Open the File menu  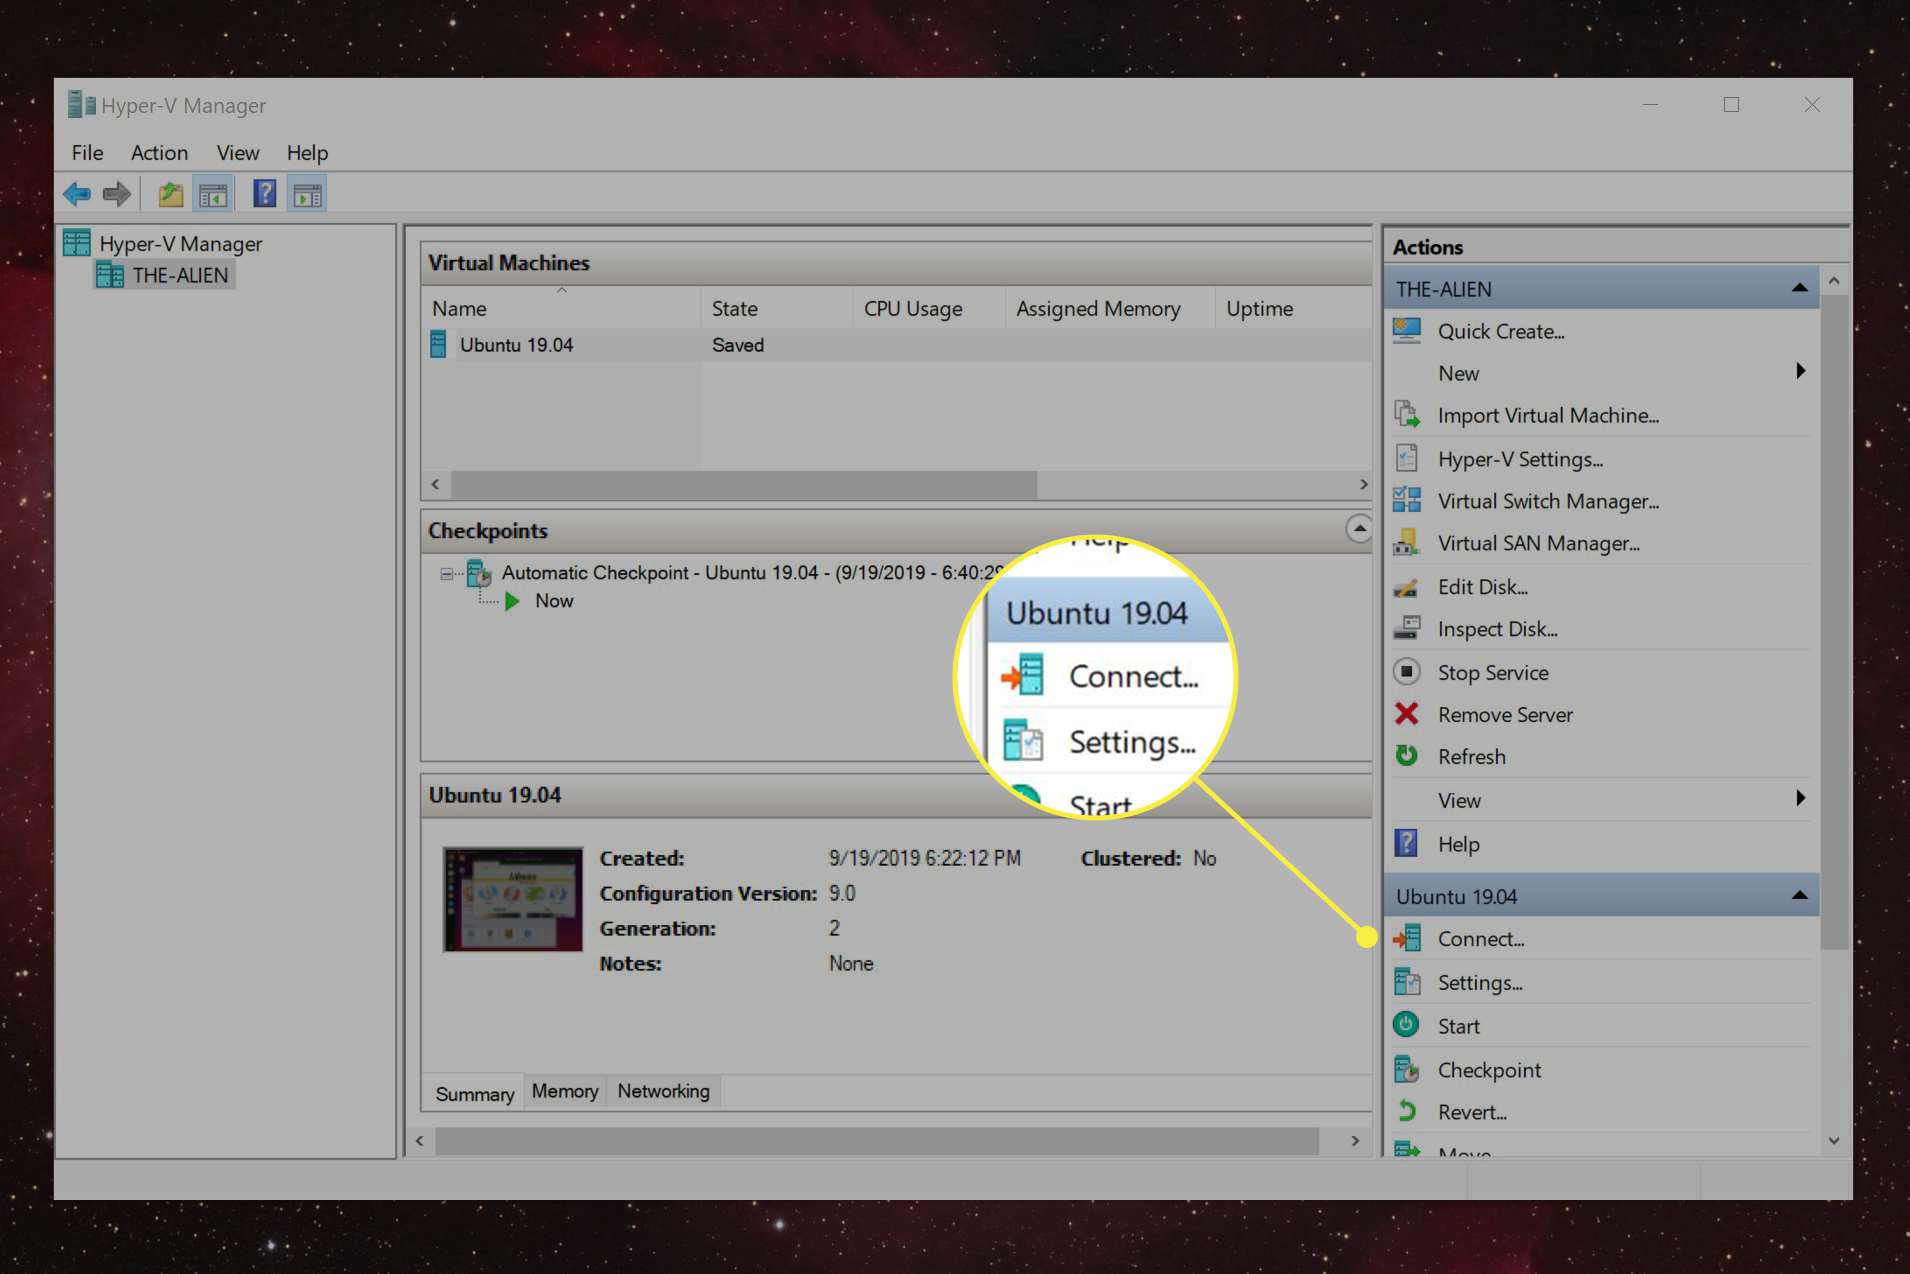(x=87, y=152)
